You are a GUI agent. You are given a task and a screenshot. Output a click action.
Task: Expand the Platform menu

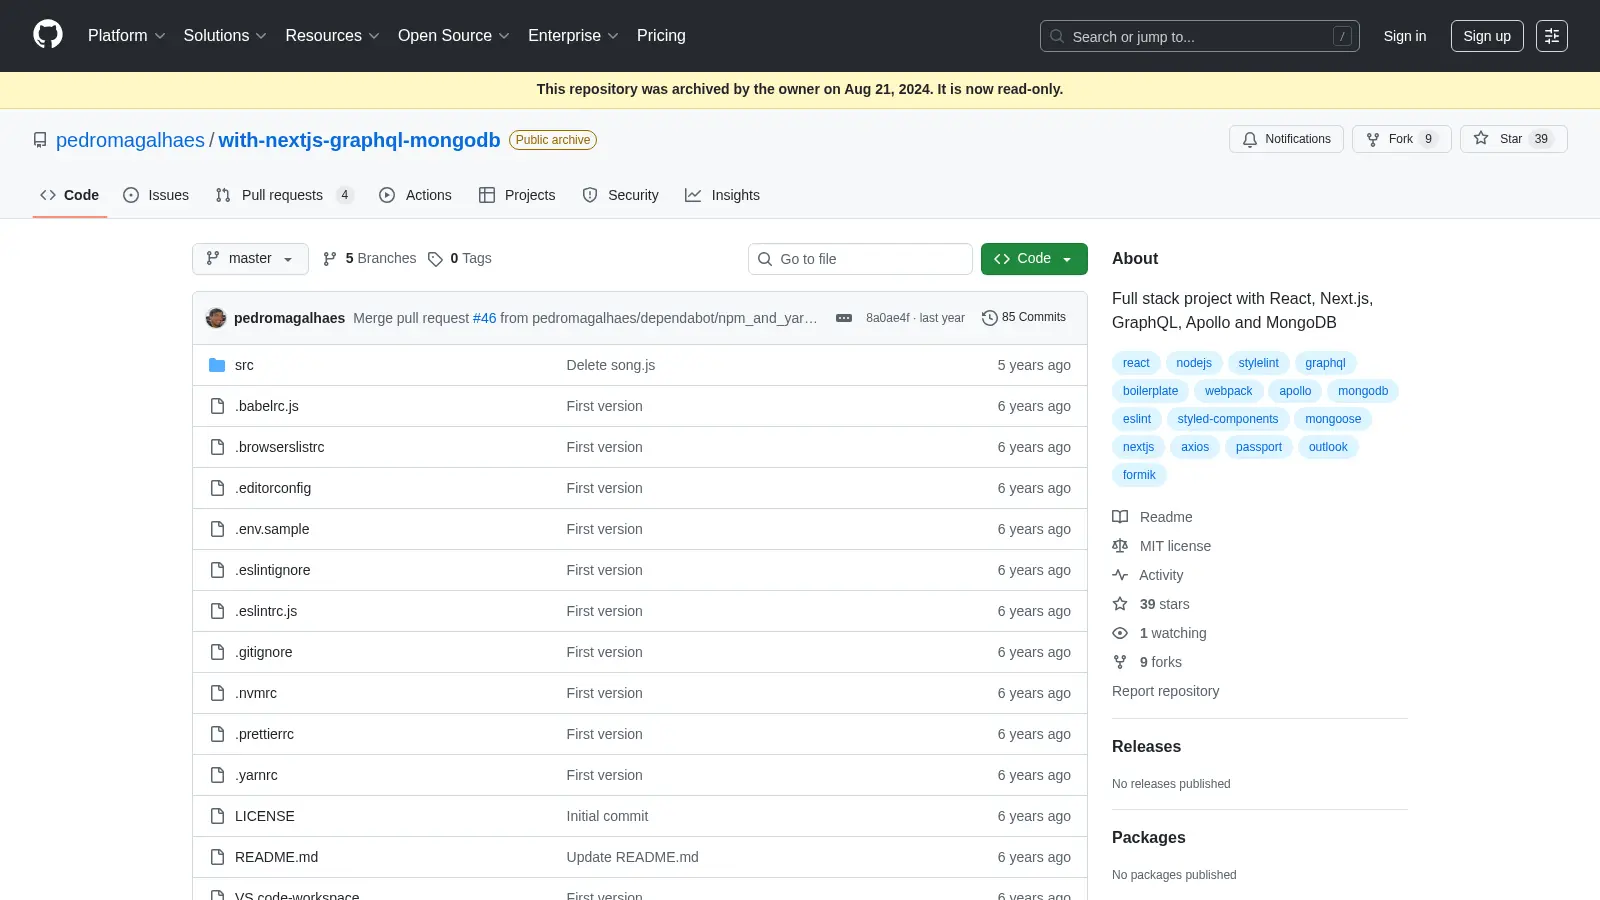pyautogui.click(x=127, y=36)
